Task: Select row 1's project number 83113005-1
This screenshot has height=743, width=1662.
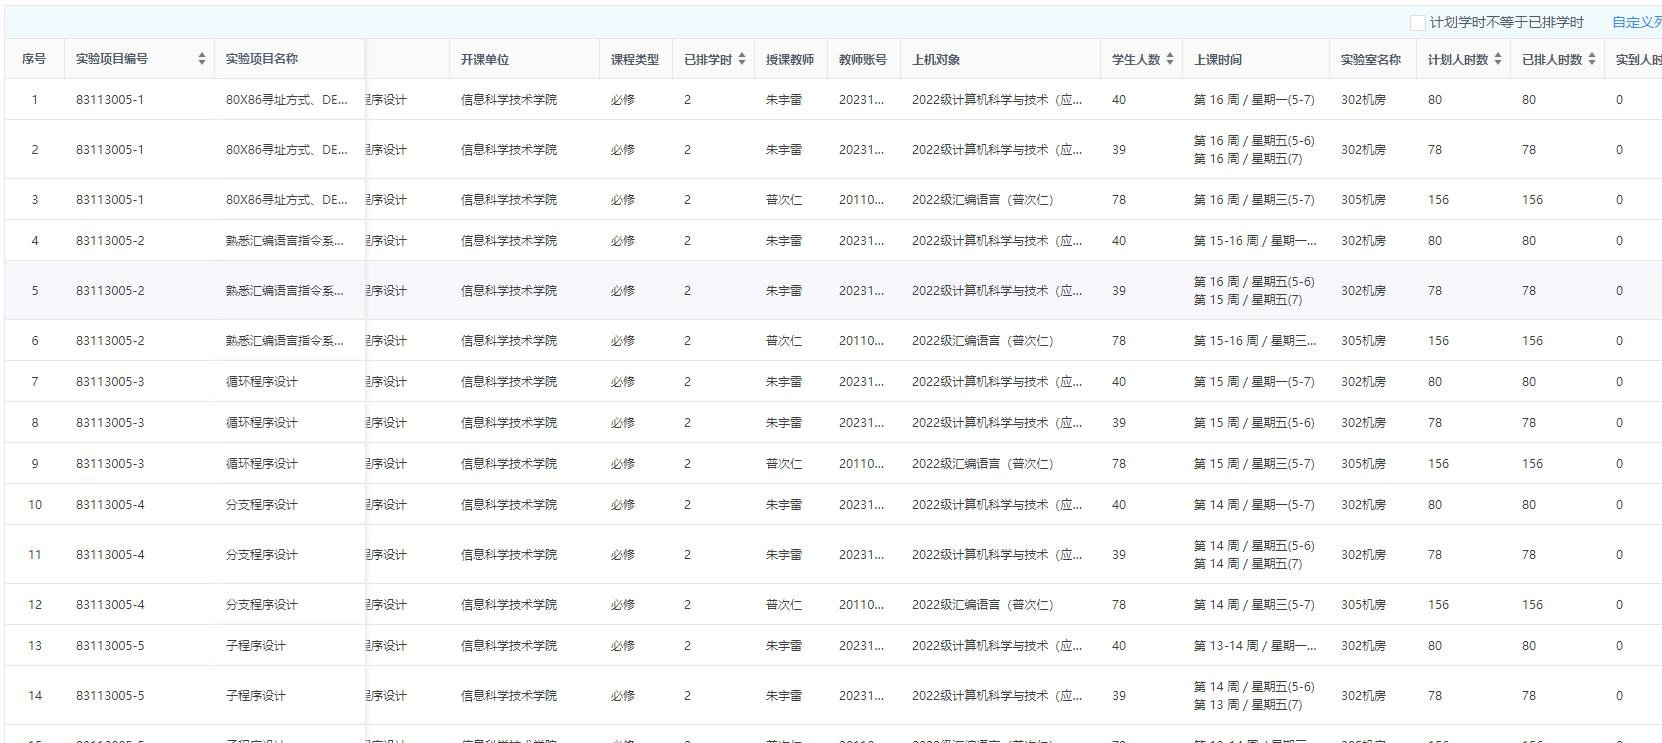Action: 110,100
